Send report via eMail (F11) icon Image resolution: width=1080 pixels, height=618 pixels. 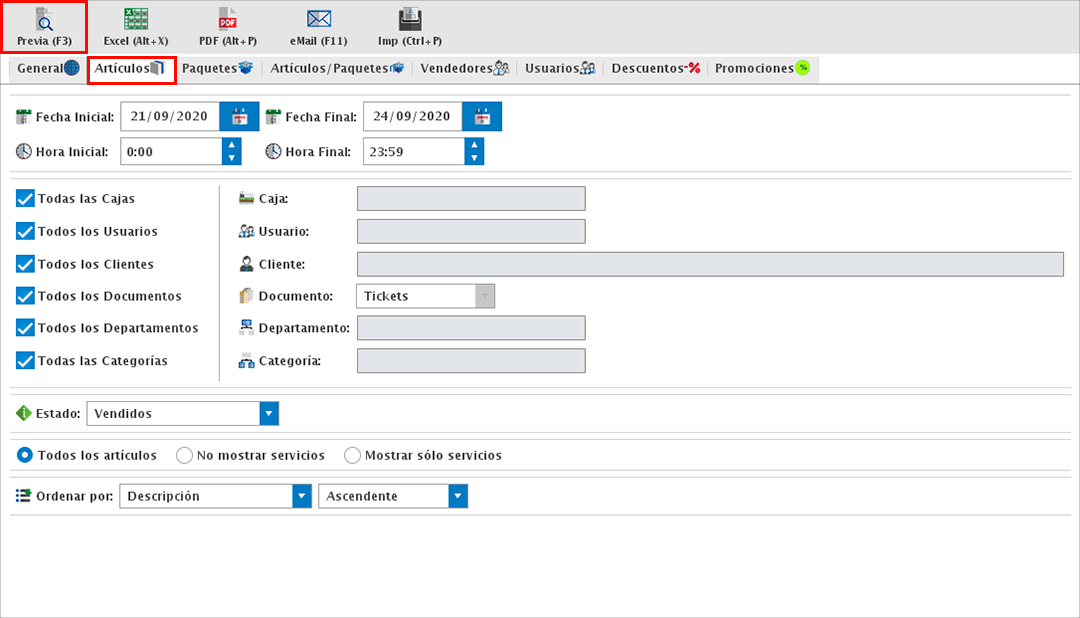click(319, 20)
